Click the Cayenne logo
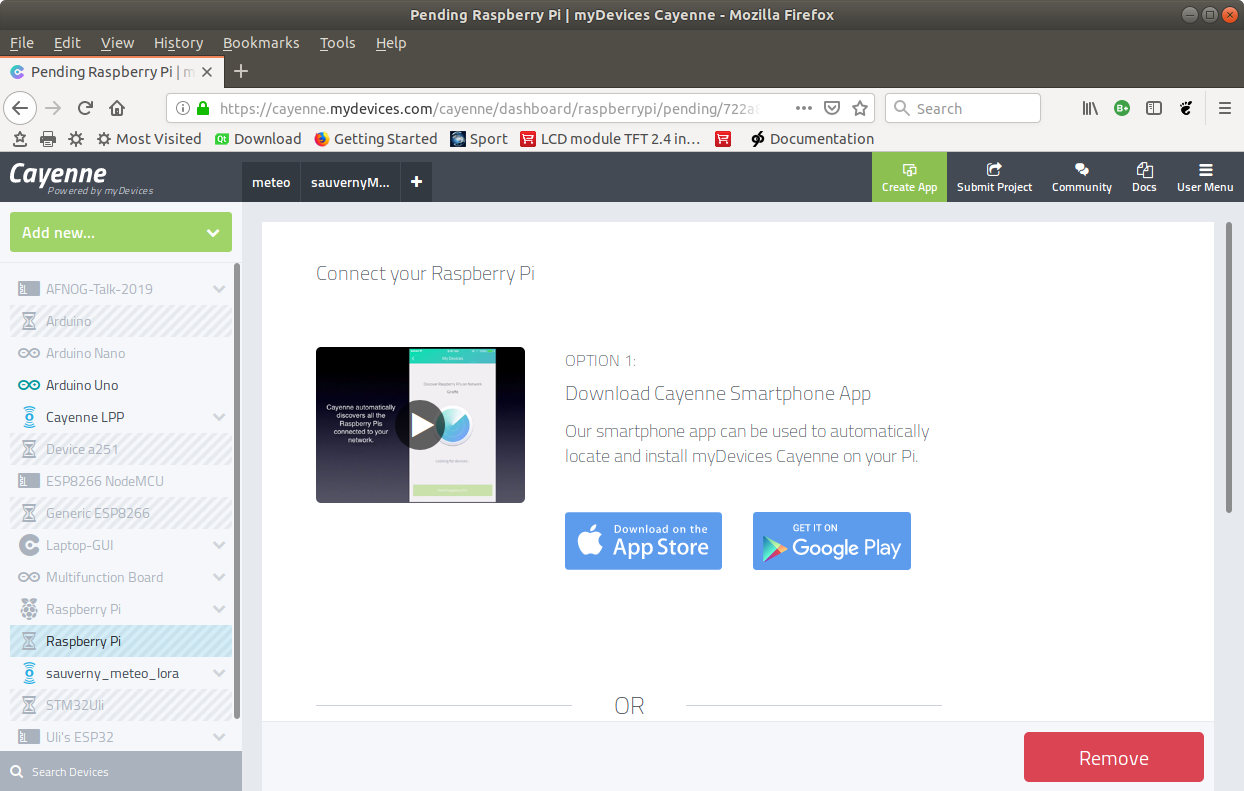Image resolution: width=1244 pixels, height=791 pixels. (x=81, y=177)
